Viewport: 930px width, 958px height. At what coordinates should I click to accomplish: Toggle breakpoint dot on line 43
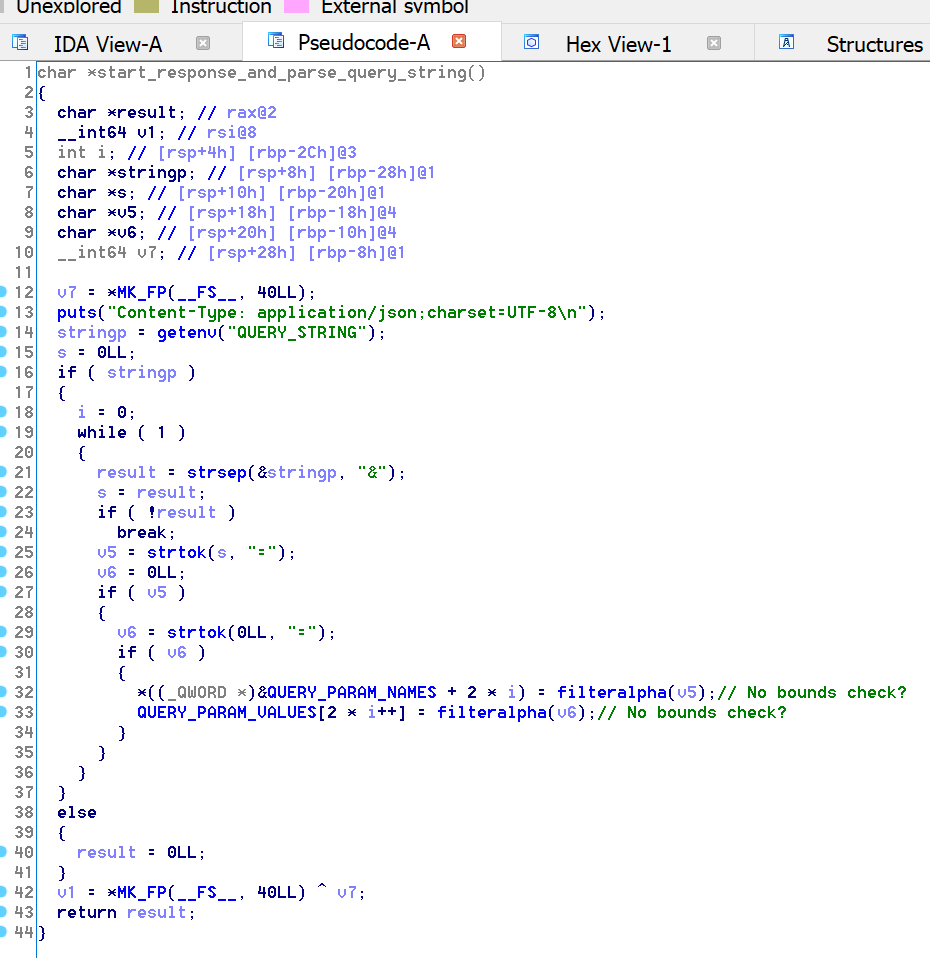[2, 912]
